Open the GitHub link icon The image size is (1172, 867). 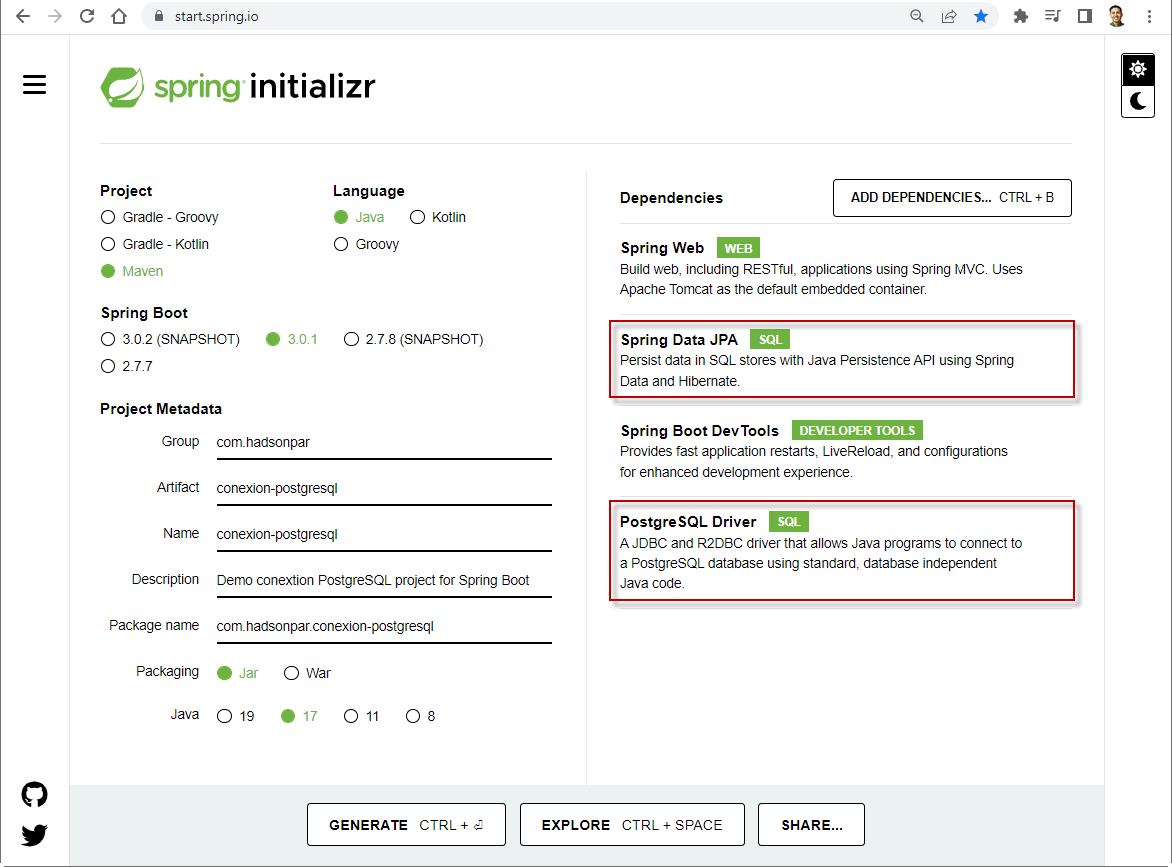coord(34,794)
